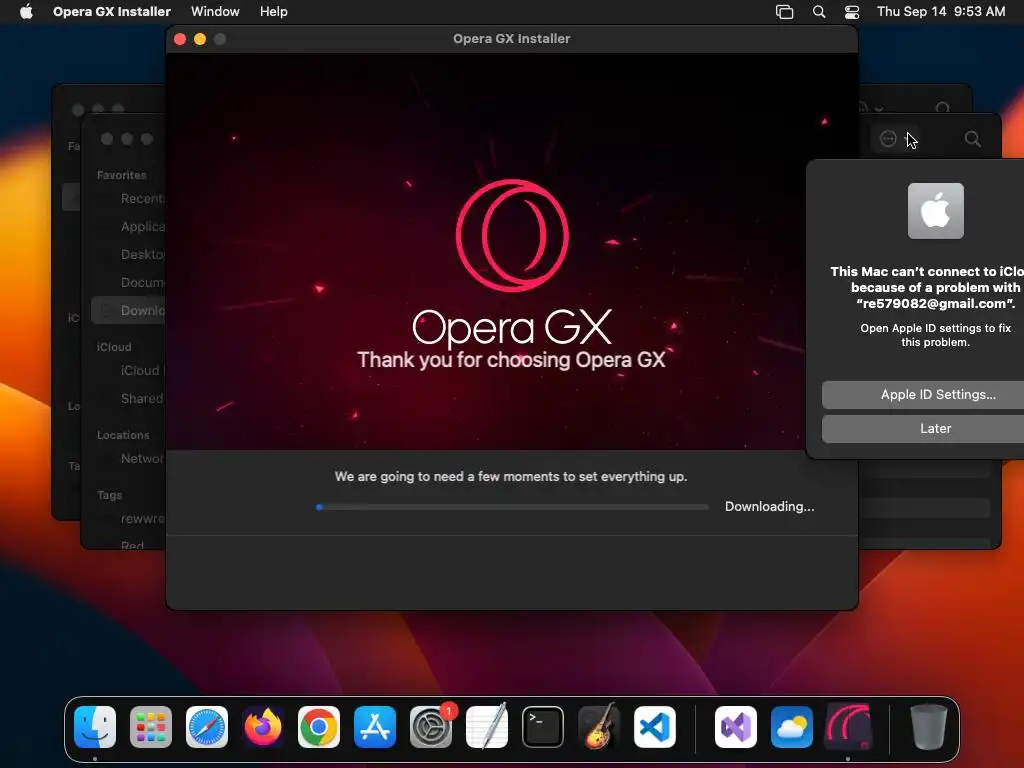Click the Opera GX Installer window title
1024x768 pixels.
click(x=511, y=39)
